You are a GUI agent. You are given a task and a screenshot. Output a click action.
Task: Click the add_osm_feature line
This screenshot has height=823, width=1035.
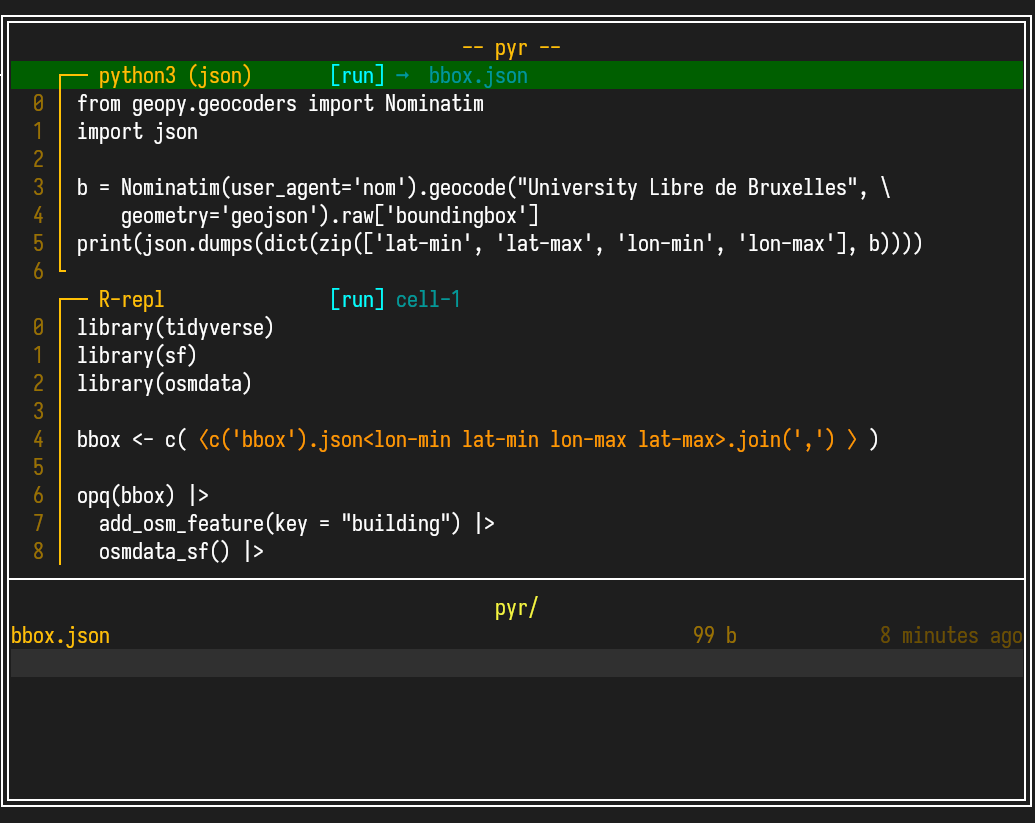click(296, 524)
